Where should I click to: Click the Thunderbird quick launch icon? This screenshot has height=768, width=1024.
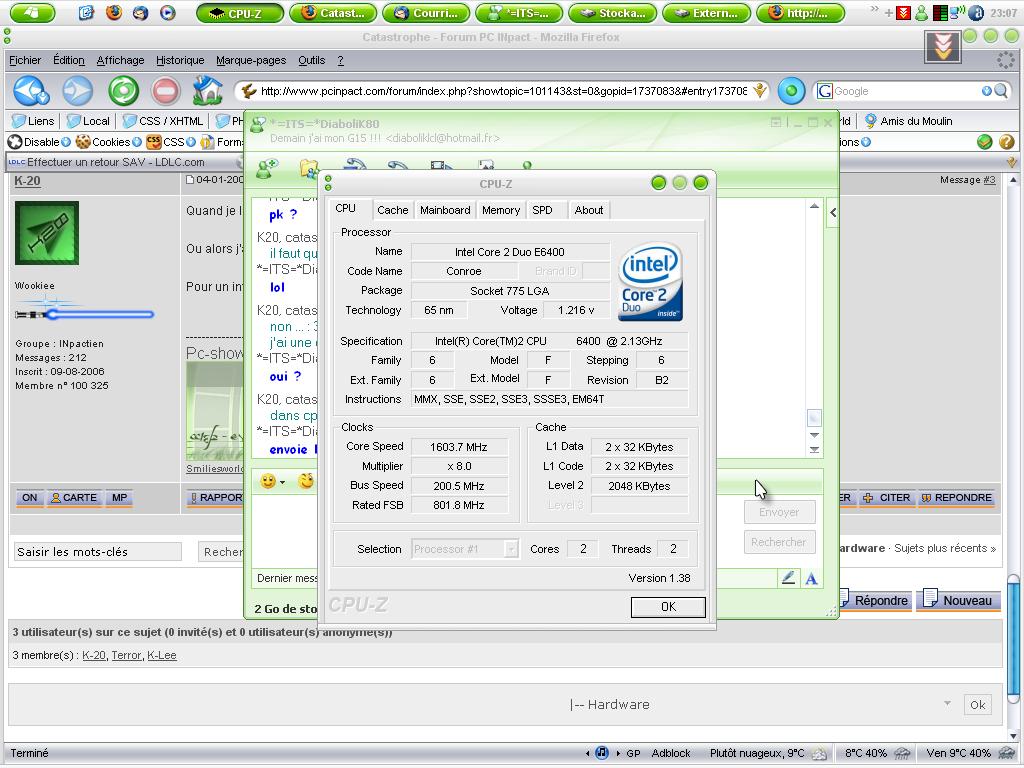[140, 12]
